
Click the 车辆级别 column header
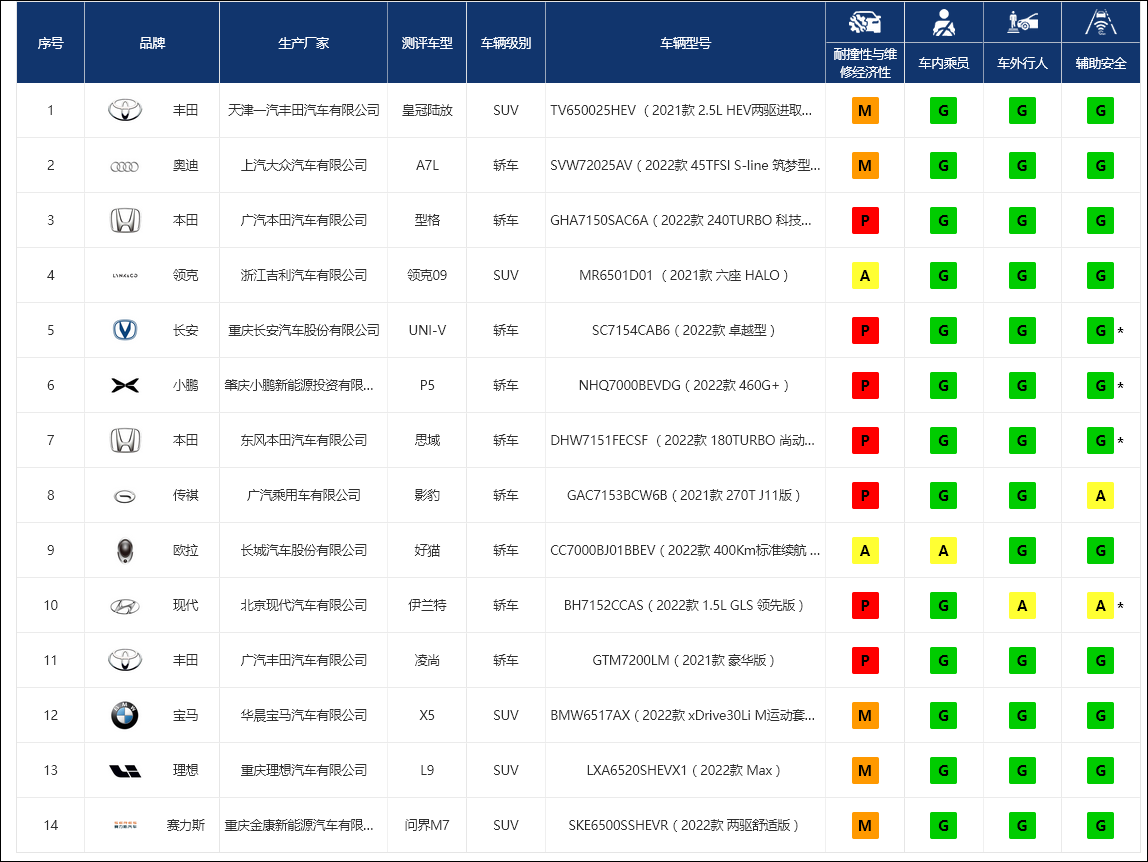(506, 43)
